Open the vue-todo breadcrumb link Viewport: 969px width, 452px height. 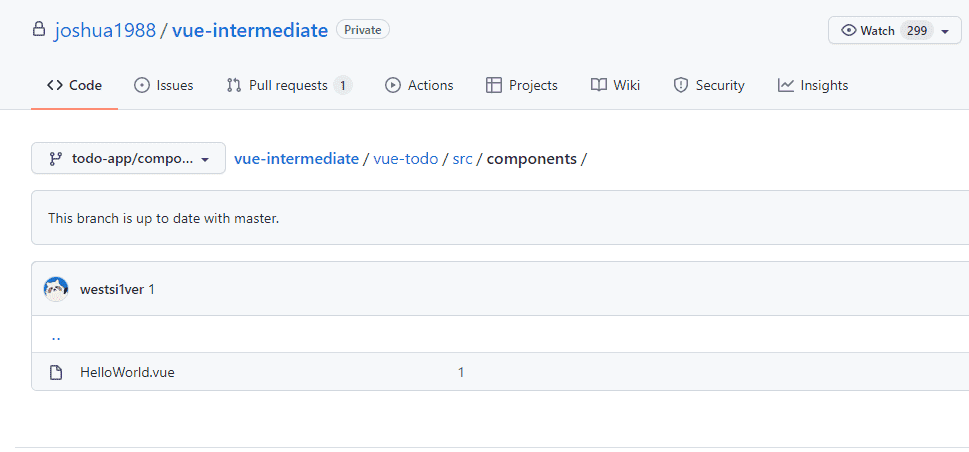[406, 159]
